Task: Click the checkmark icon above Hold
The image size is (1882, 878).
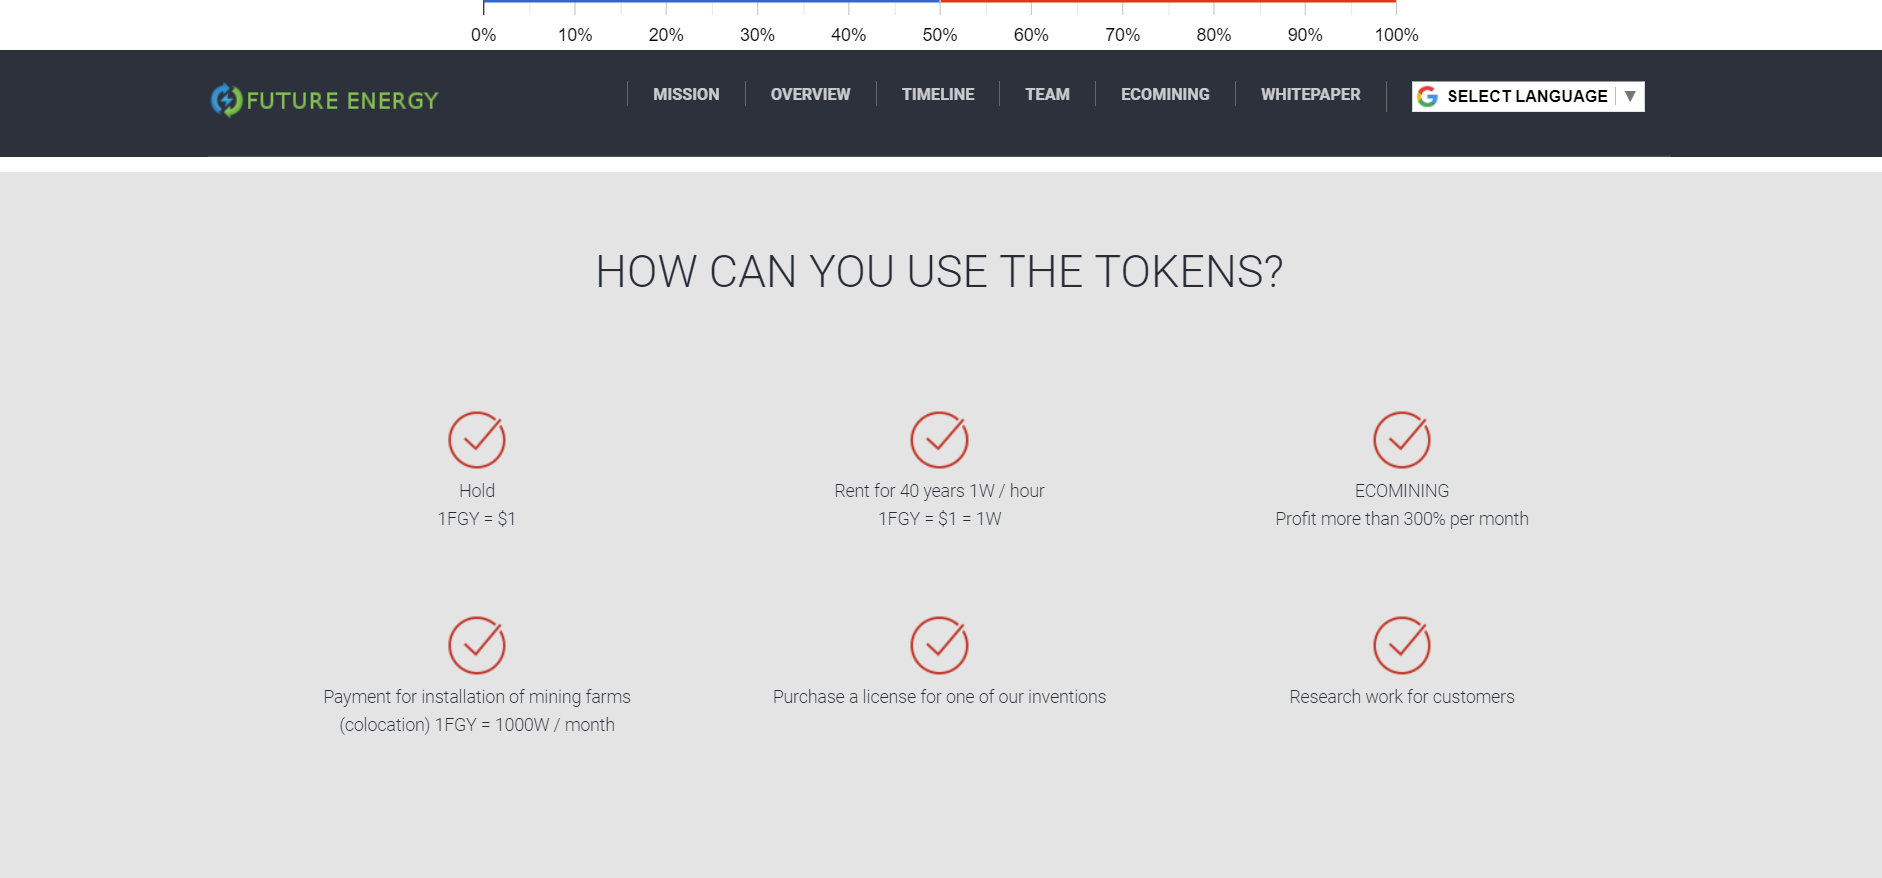Action: (477, 439)
